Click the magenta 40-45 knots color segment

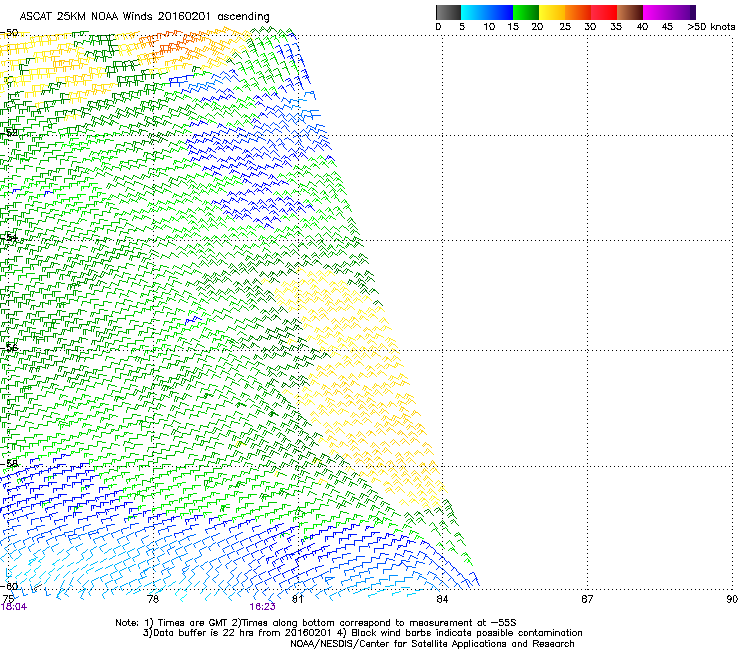656,12
